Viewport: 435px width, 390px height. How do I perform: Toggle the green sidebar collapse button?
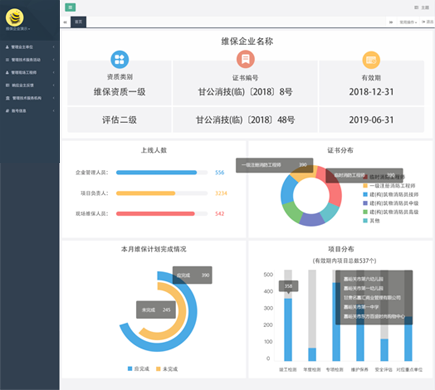point(70,7)
